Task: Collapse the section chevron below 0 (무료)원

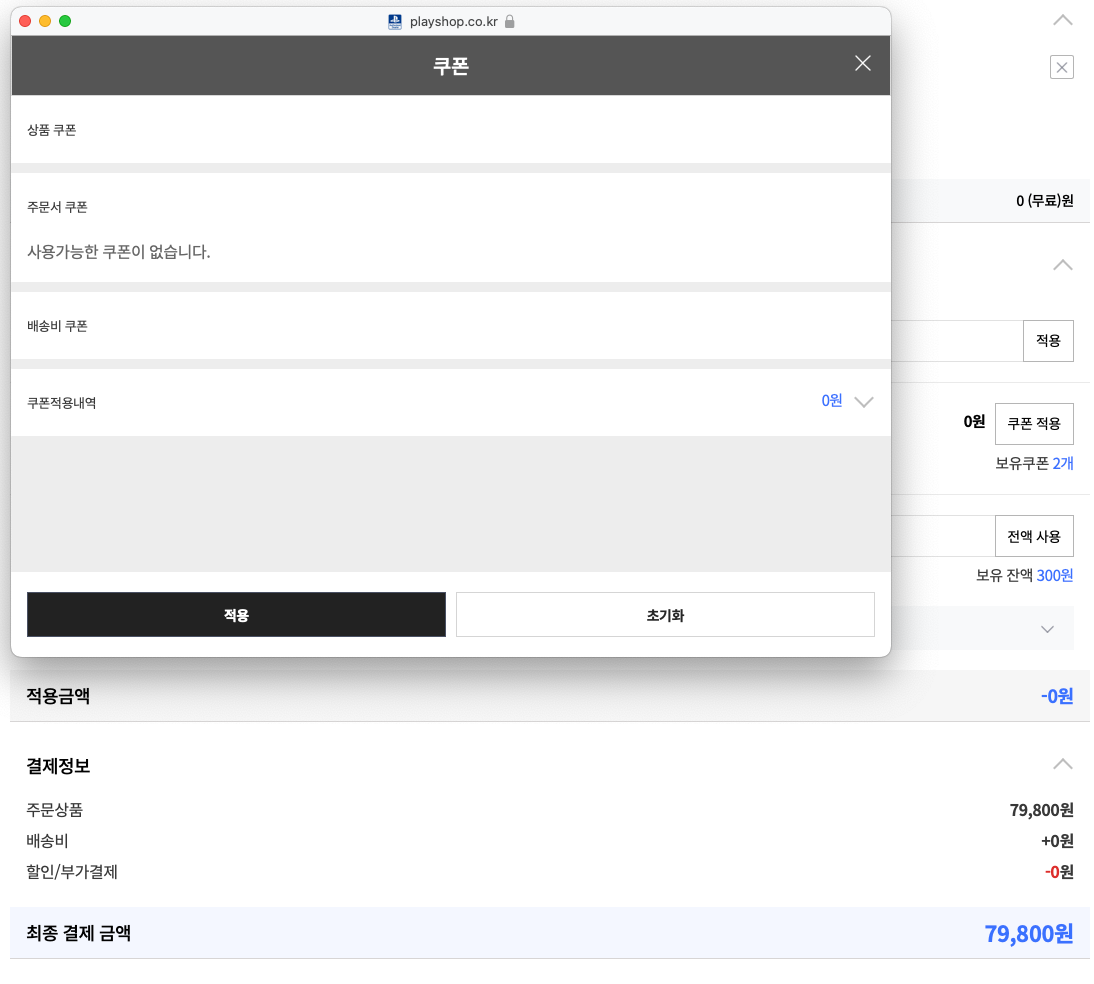Action: point(1063,266)
